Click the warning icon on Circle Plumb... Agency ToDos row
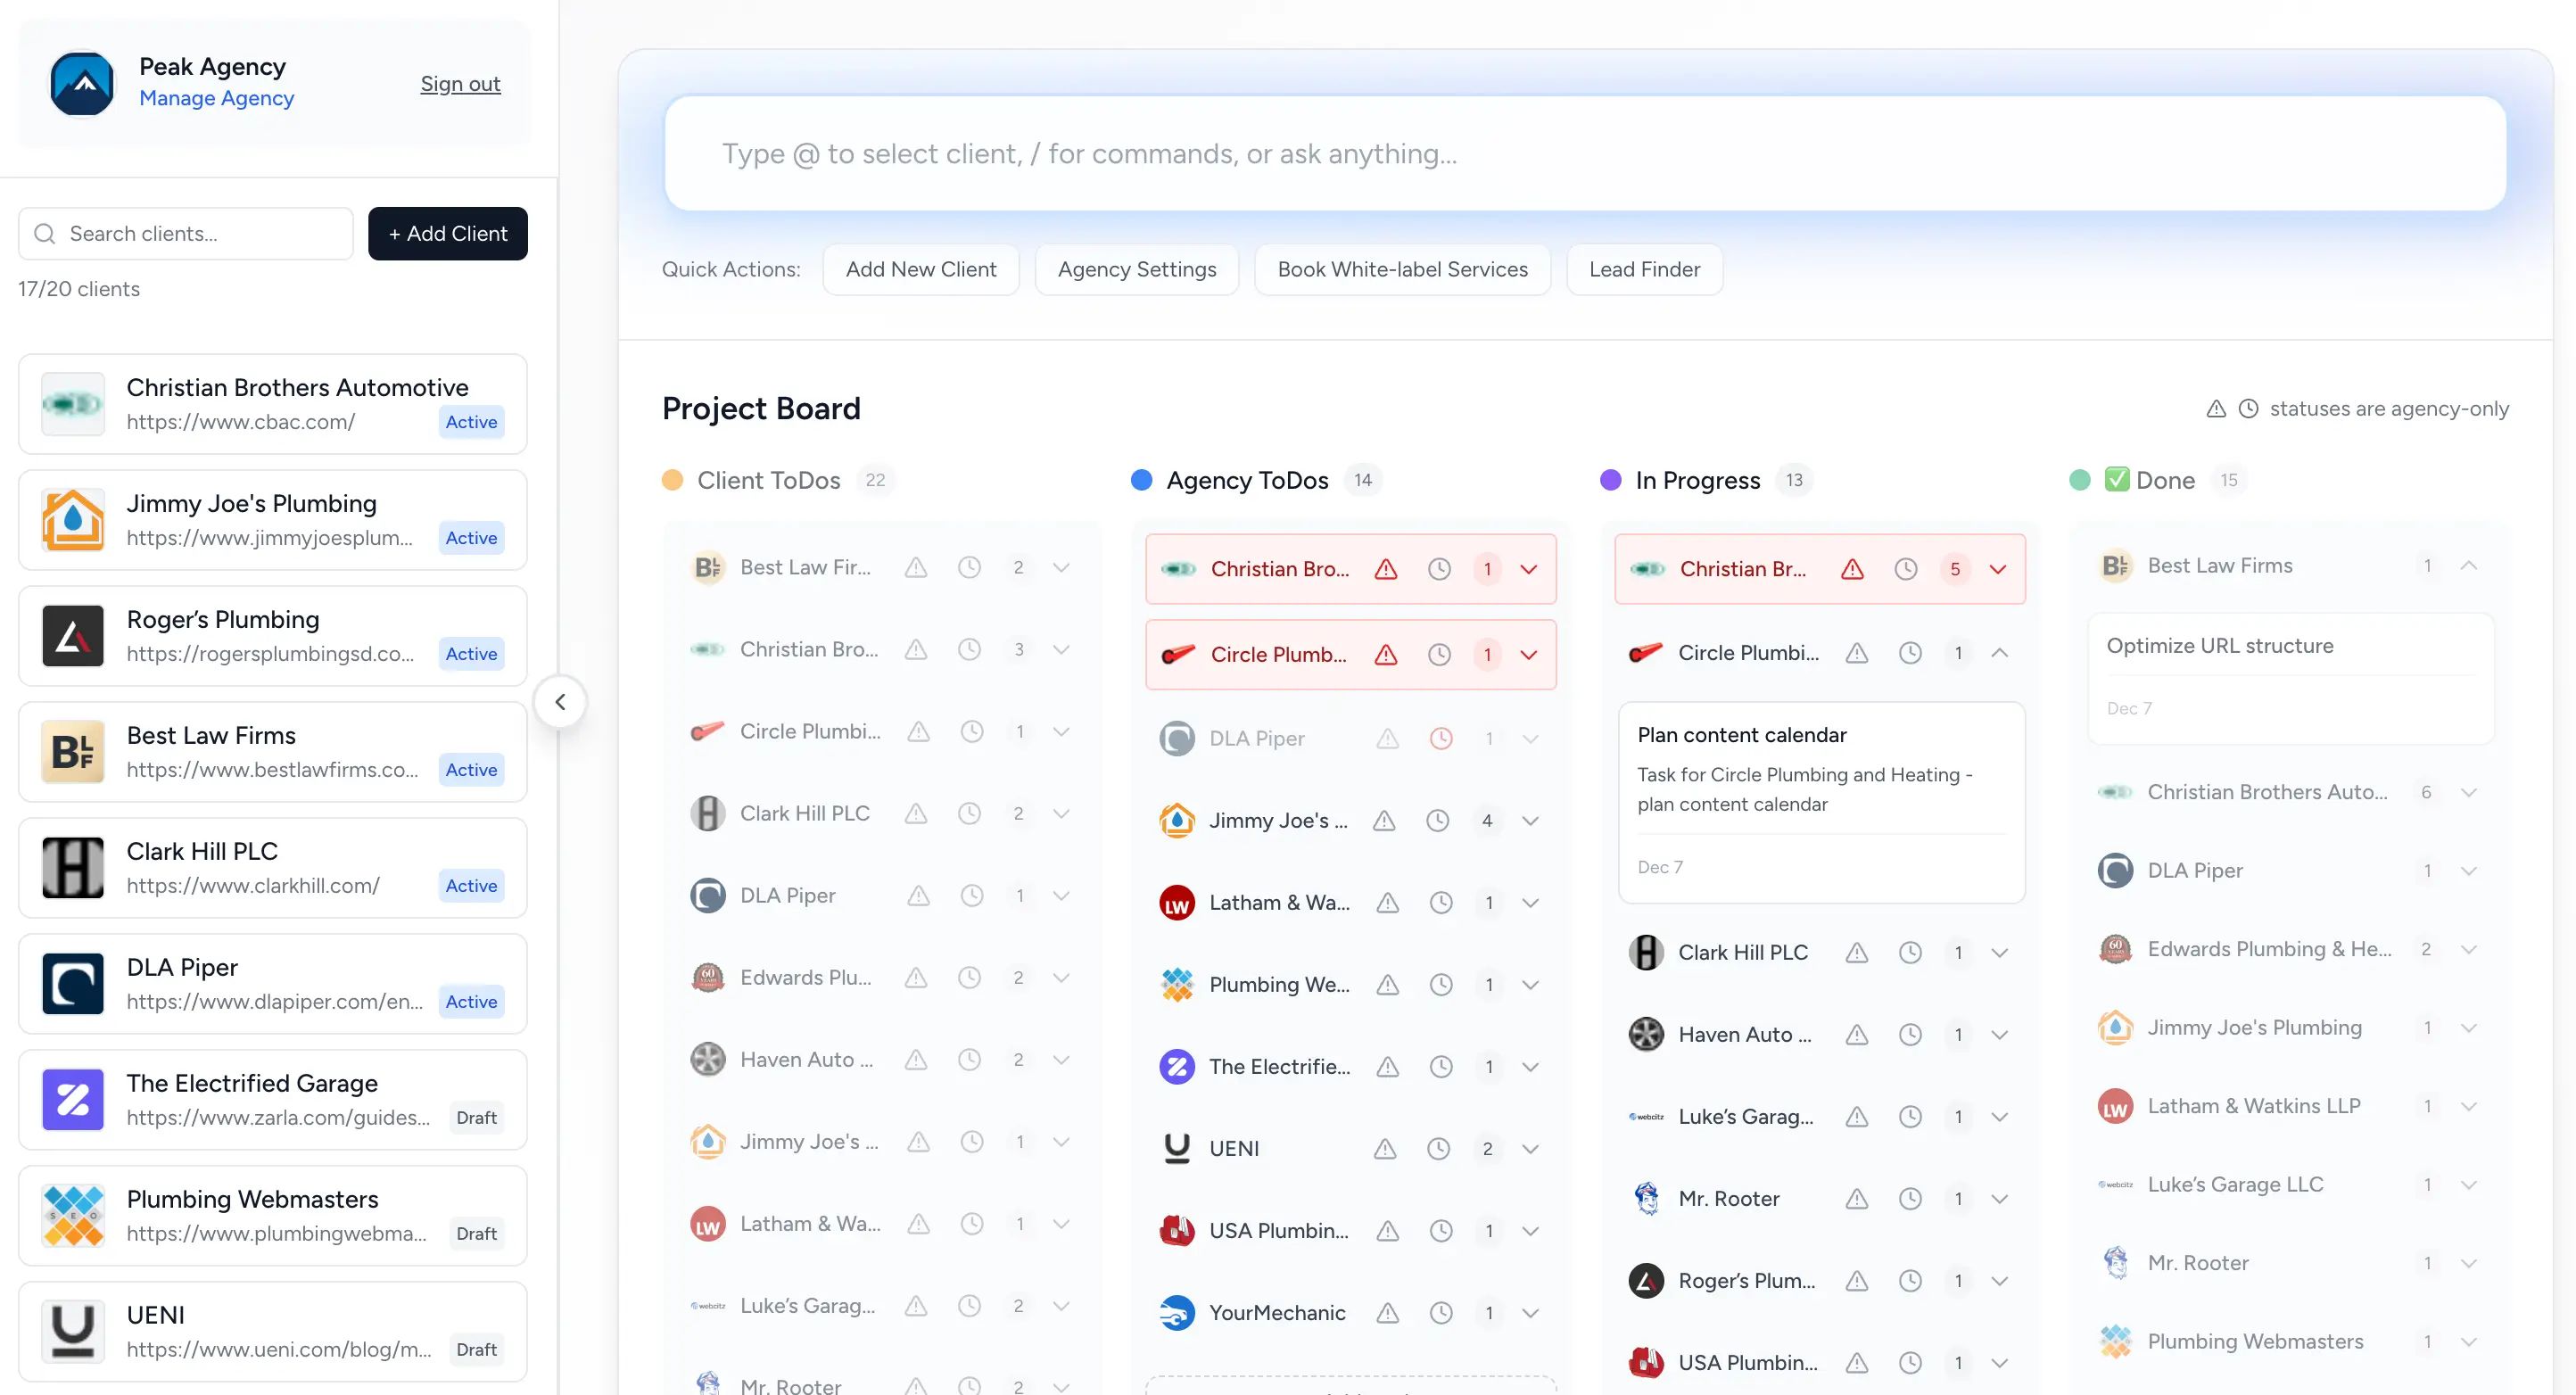Screen dimensions: 2576x1395 click(1386, 655)
